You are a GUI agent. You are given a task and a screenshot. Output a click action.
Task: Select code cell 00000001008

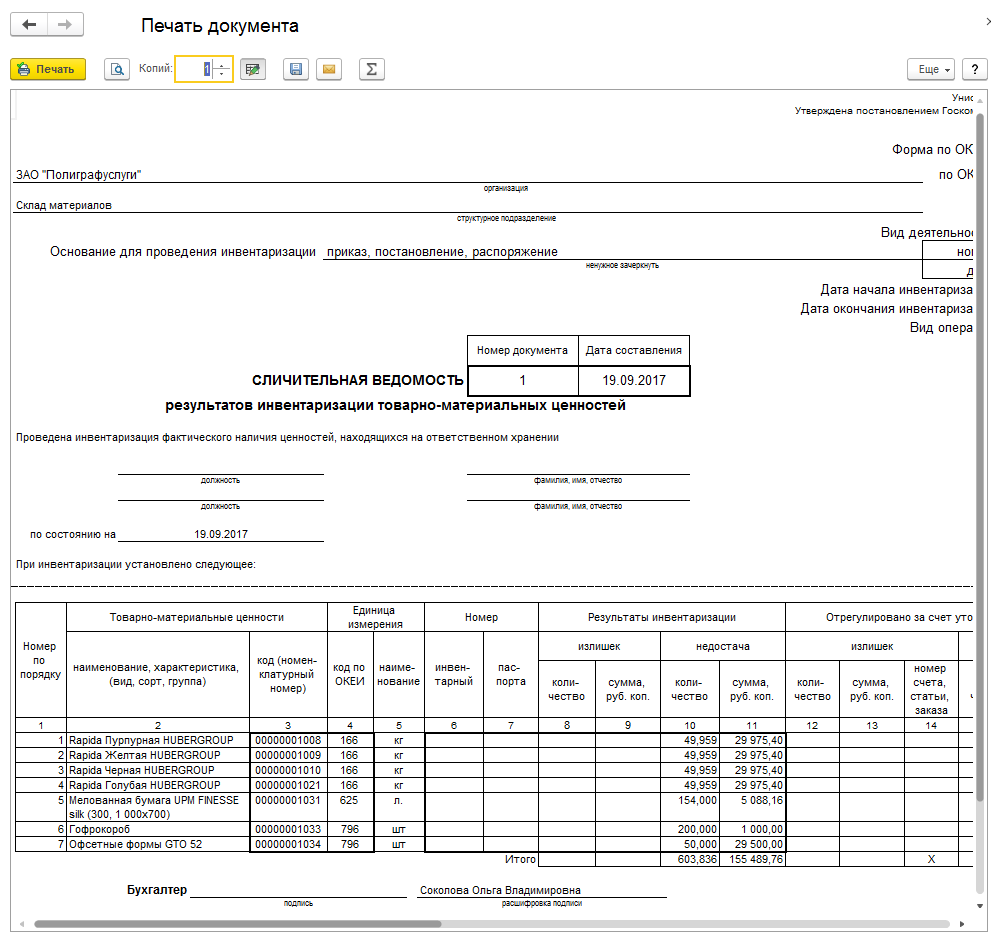(288, 741)
